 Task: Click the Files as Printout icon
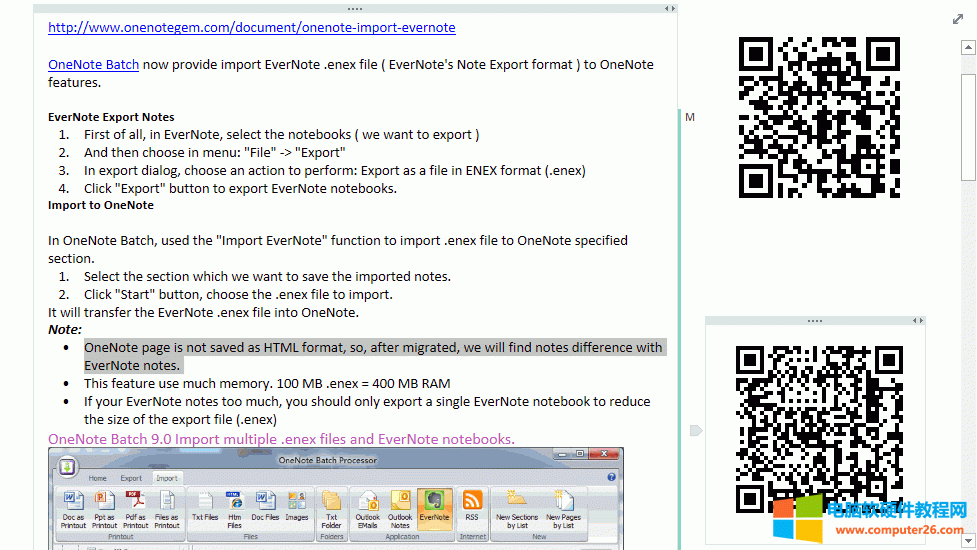point(166,510)
